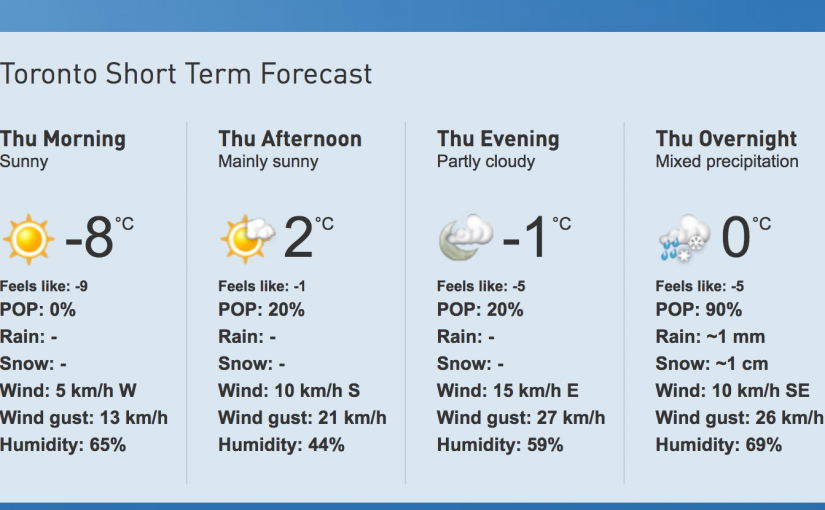
Task: Click the sunny icon for Thu Morning
Action: [x=27, y=239]
